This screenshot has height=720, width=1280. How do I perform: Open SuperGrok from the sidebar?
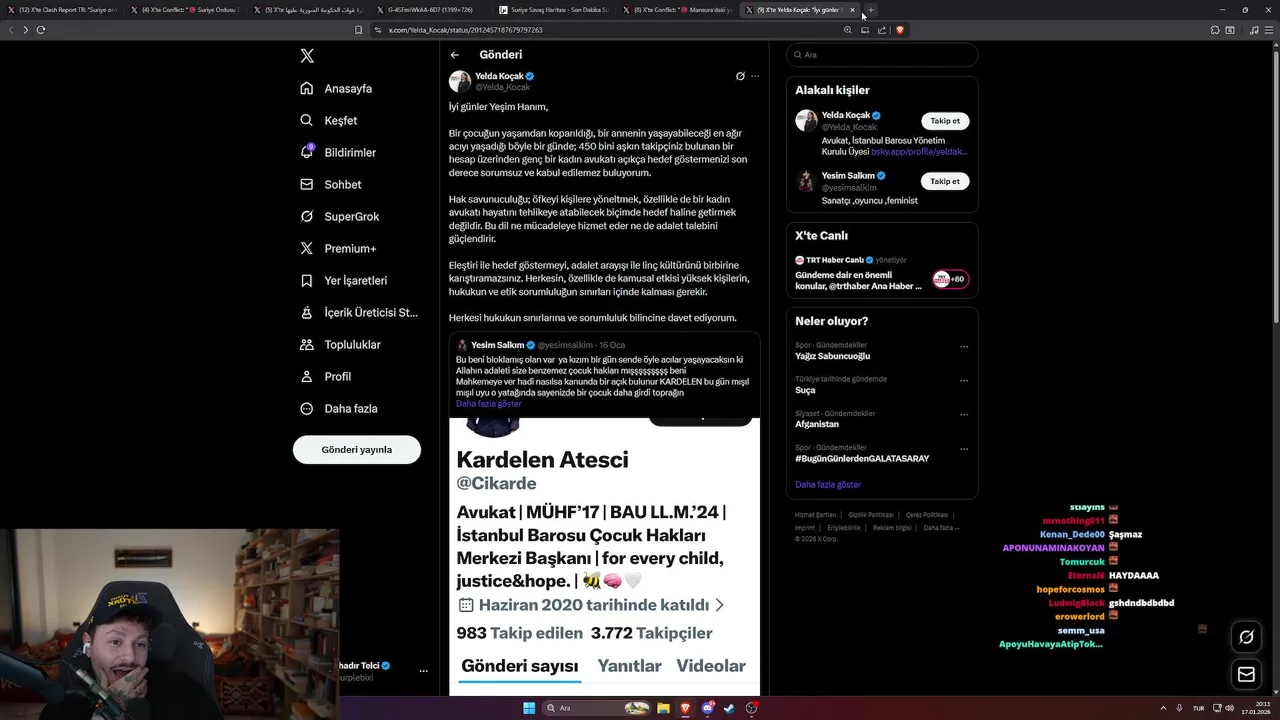[x=339, y=216]
